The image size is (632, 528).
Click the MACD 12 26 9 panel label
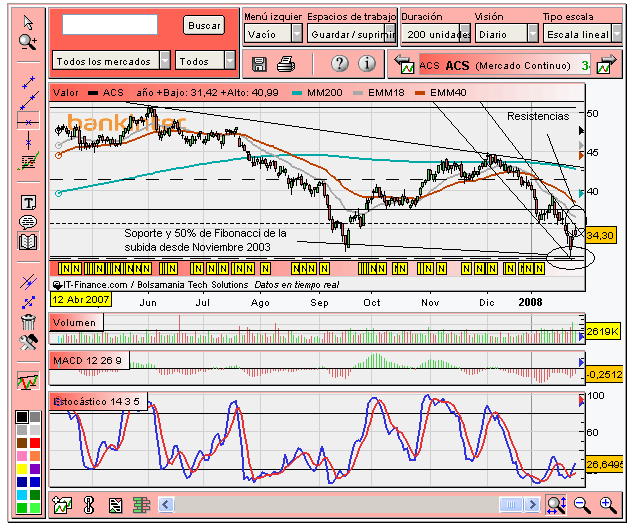(x=89, y=361)
